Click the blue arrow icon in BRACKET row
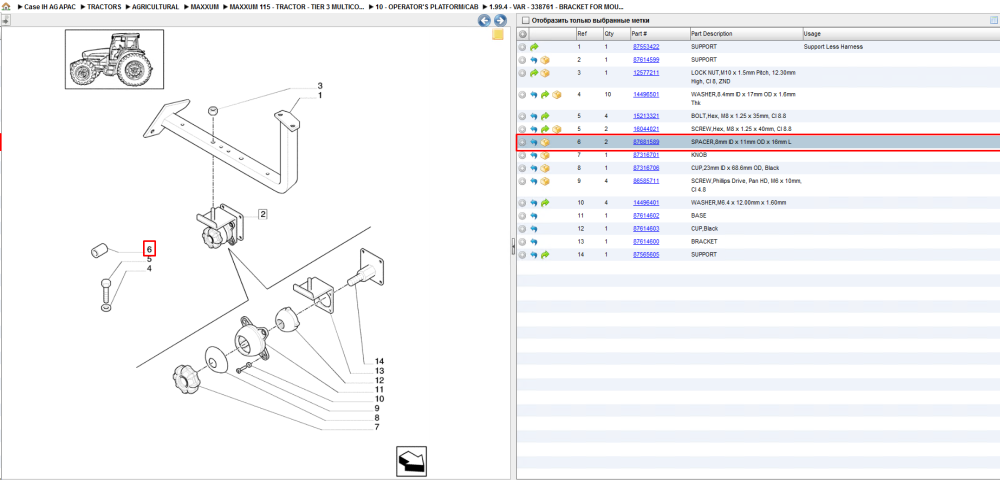 [x=534, y=242]
